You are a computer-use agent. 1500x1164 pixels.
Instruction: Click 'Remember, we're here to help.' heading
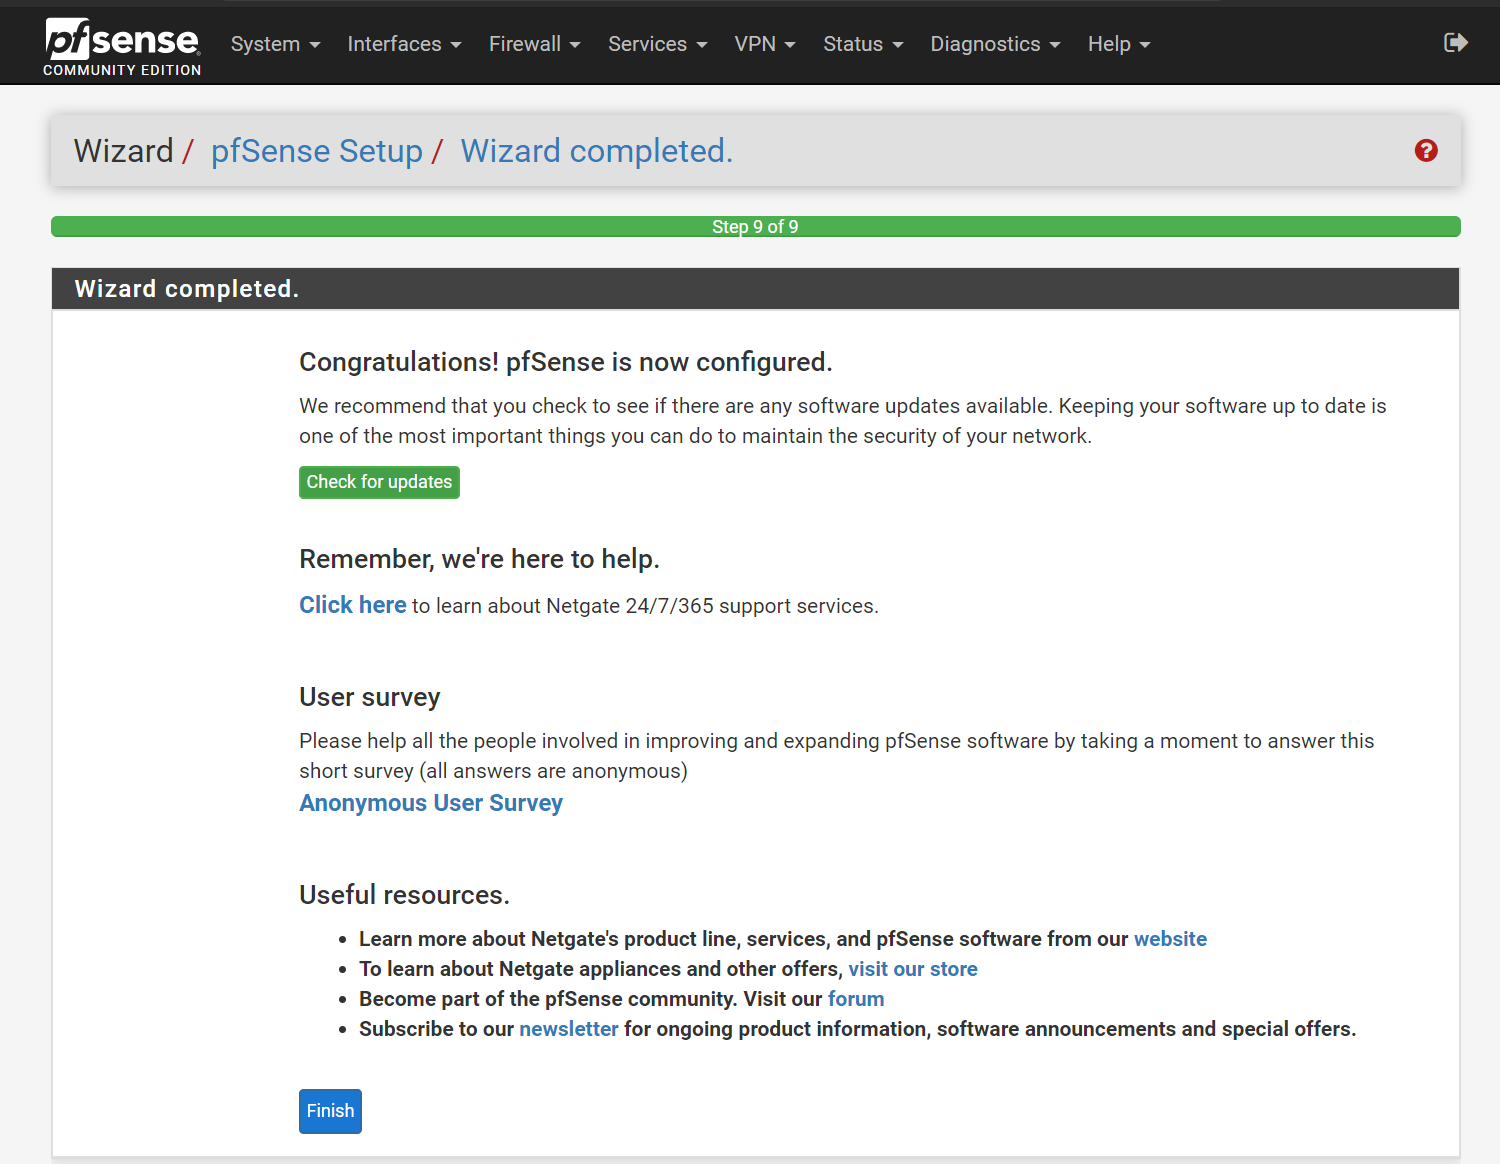coord(480,559)
